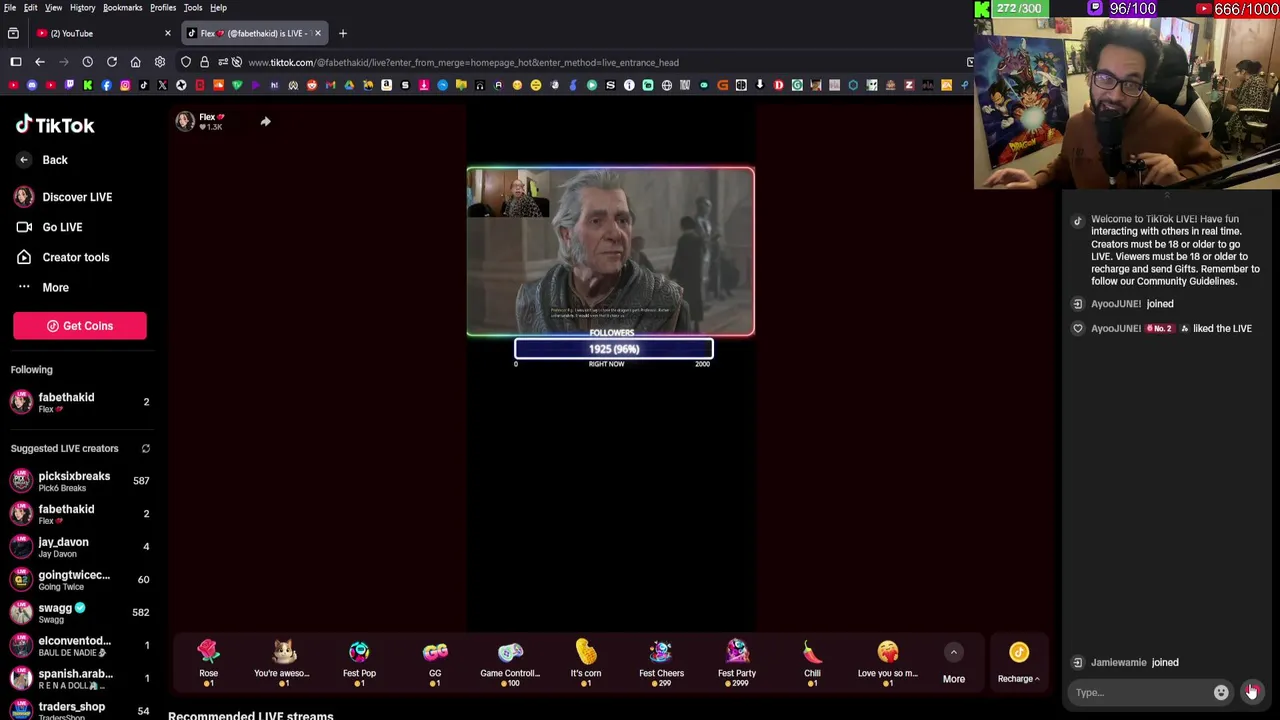Open the Profiles menu

163,7
